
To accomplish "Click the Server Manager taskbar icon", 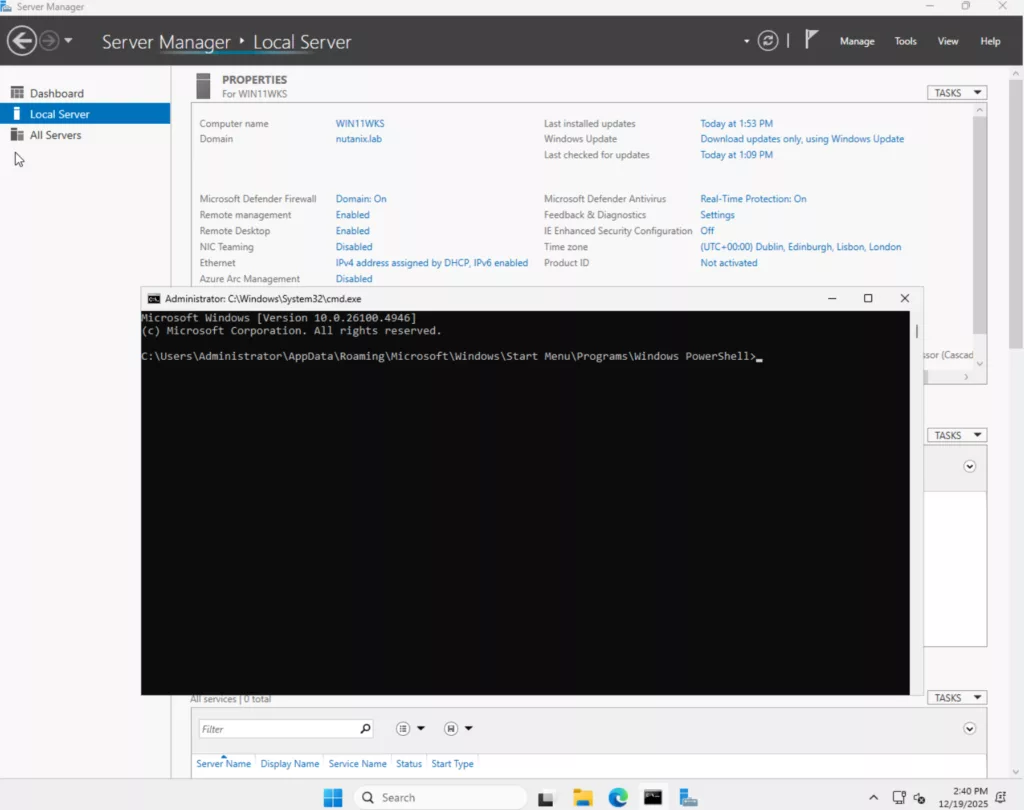I will coord(688,797).
